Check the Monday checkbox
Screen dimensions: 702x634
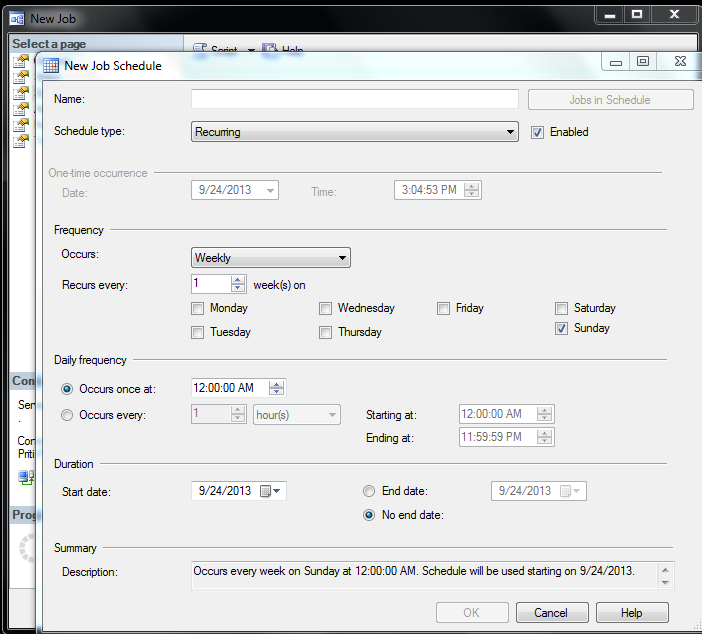pos(198,309)
